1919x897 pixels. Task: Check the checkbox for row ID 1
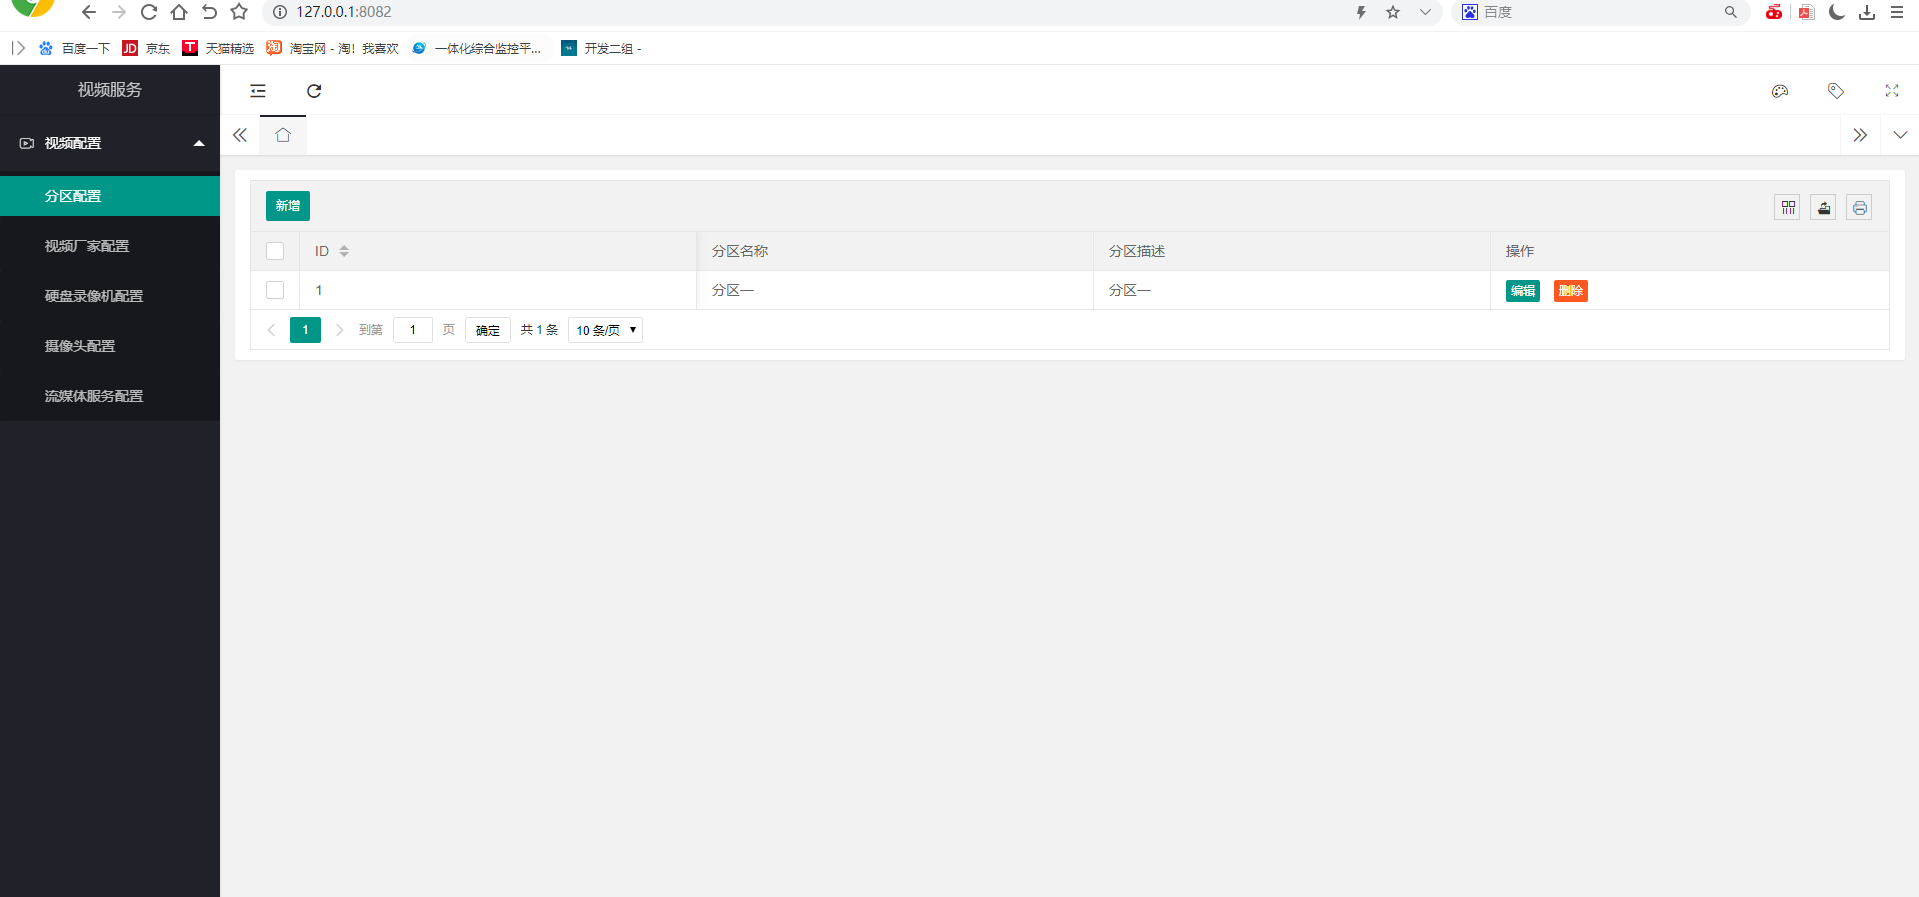(x=275, y=290)
